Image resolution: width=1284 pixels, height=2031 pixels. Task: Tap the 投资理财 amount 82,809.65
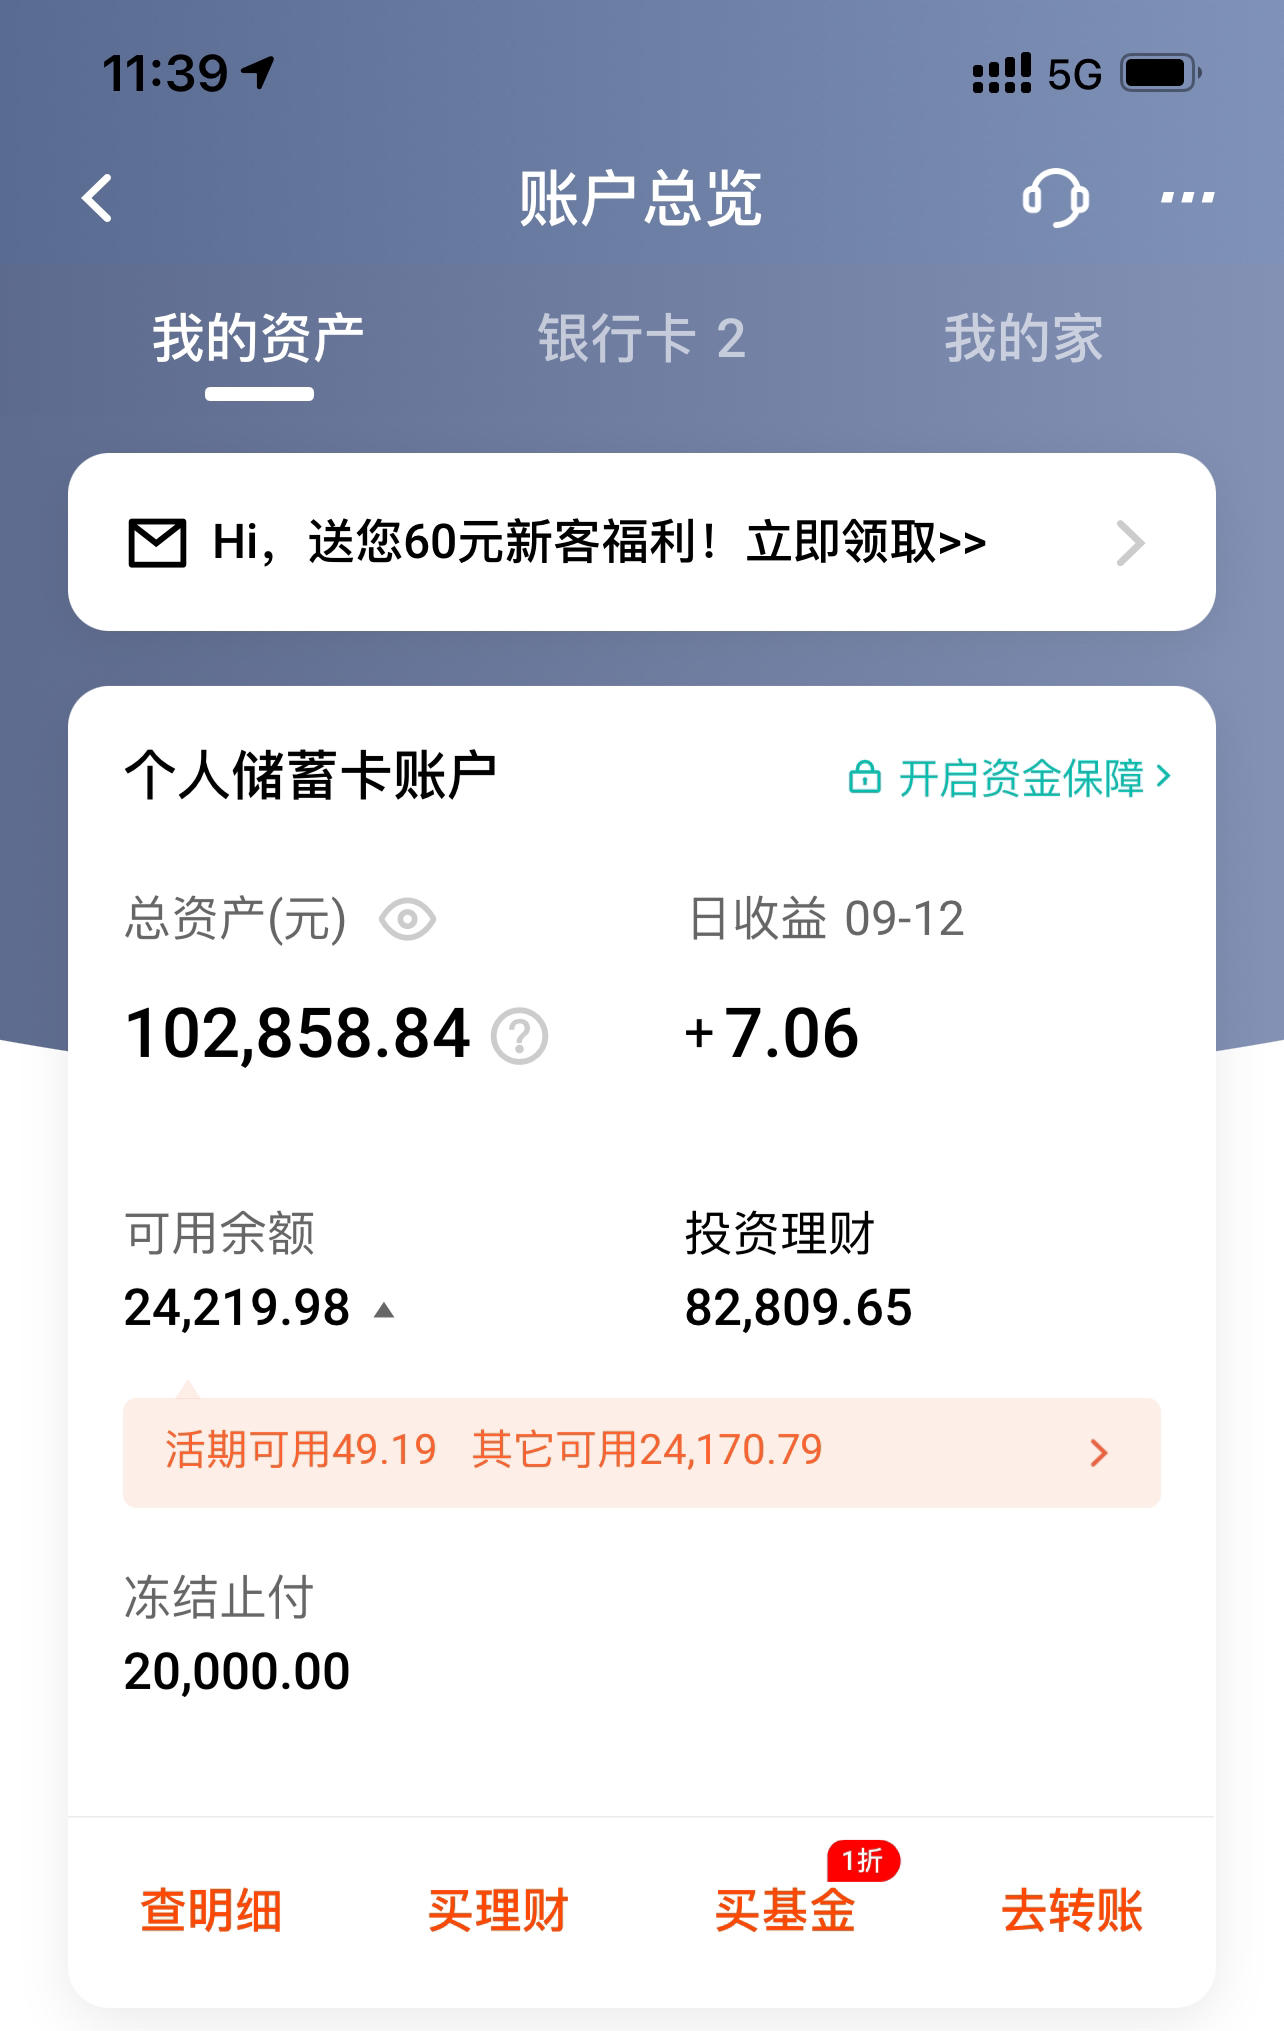[x=799, y=1308]
